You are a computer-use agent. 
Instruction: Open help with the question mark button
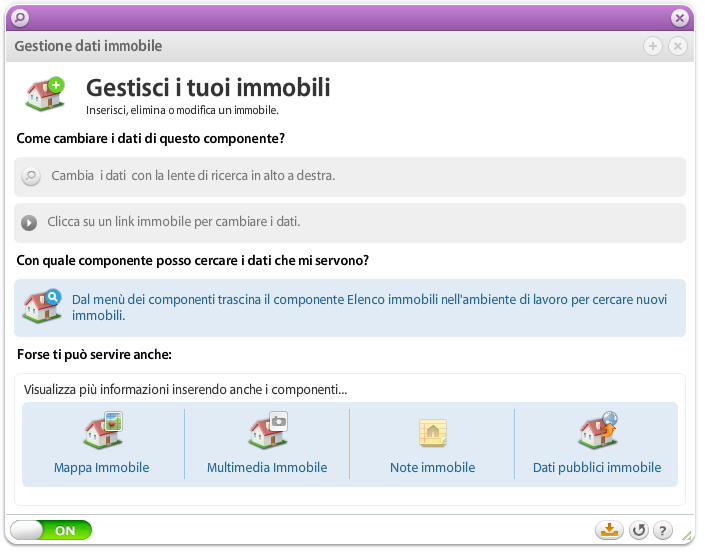coord(663,531)
